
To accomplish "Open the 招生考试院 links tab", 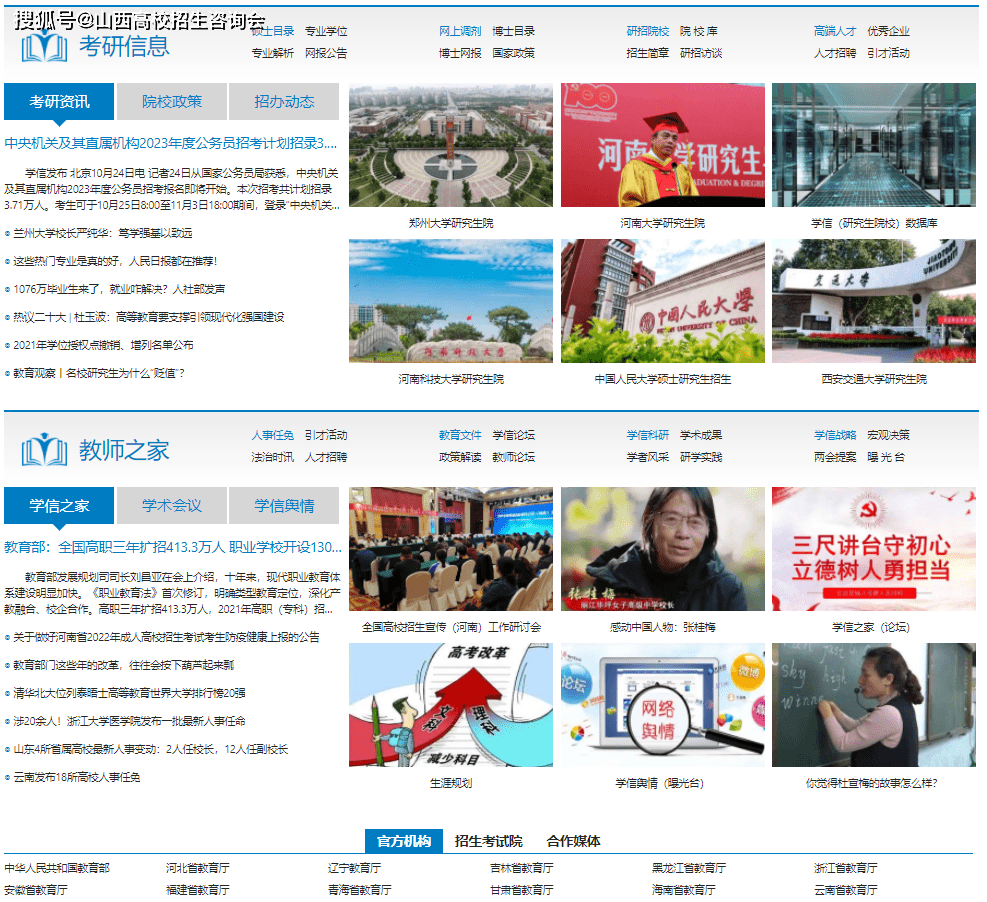I will click(x=488, y=841).
